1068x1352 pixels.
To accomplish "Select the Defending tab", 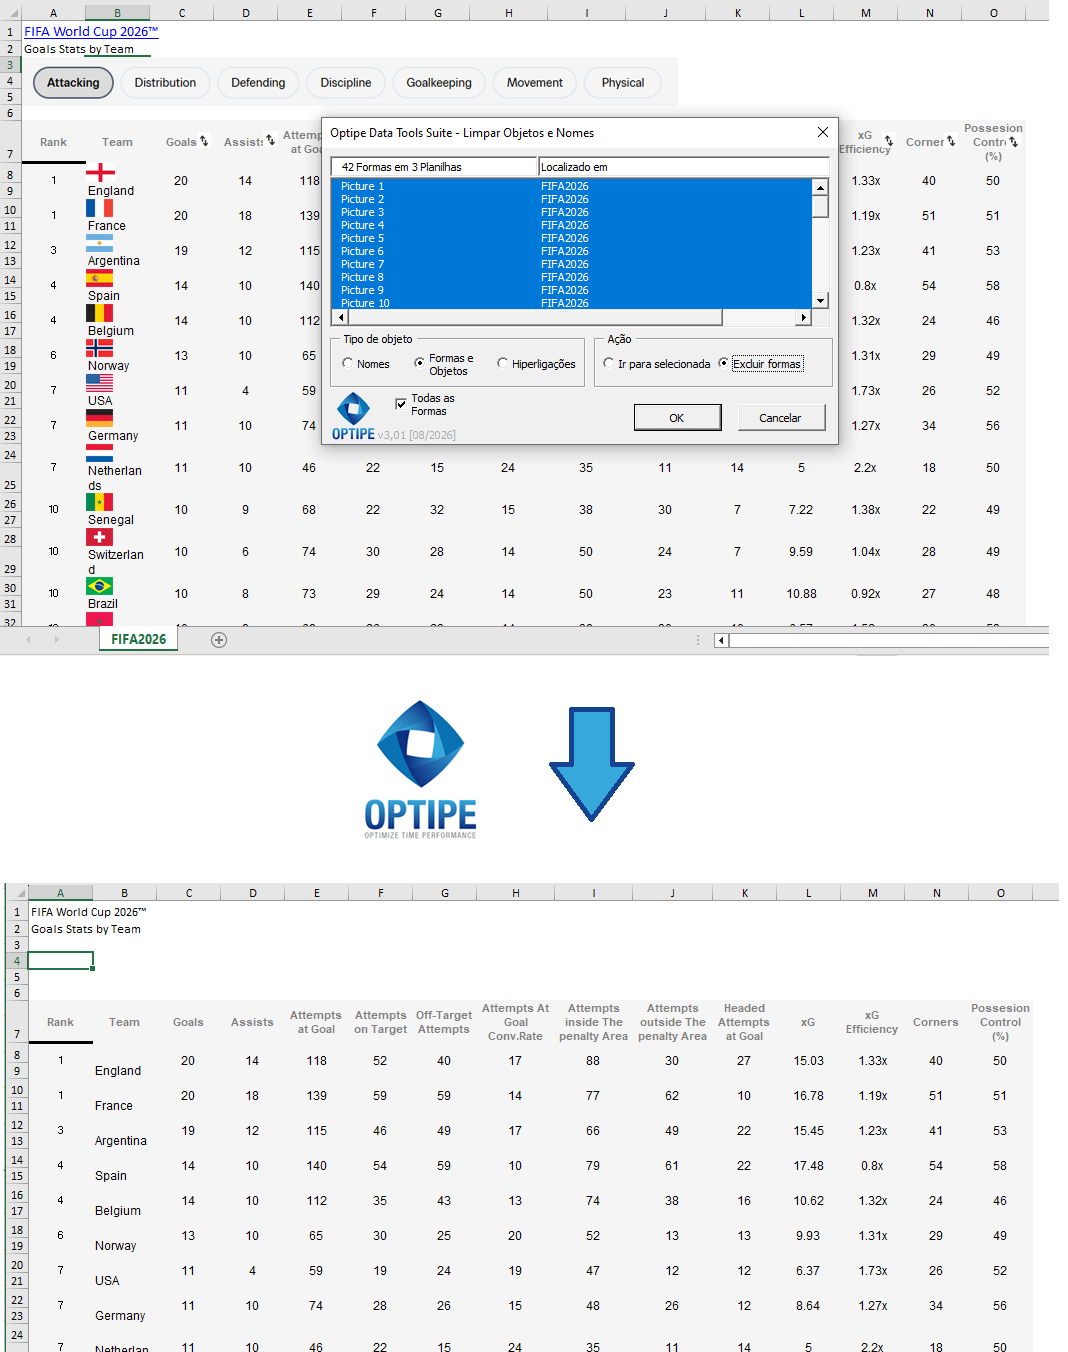I will coord(258,83).
